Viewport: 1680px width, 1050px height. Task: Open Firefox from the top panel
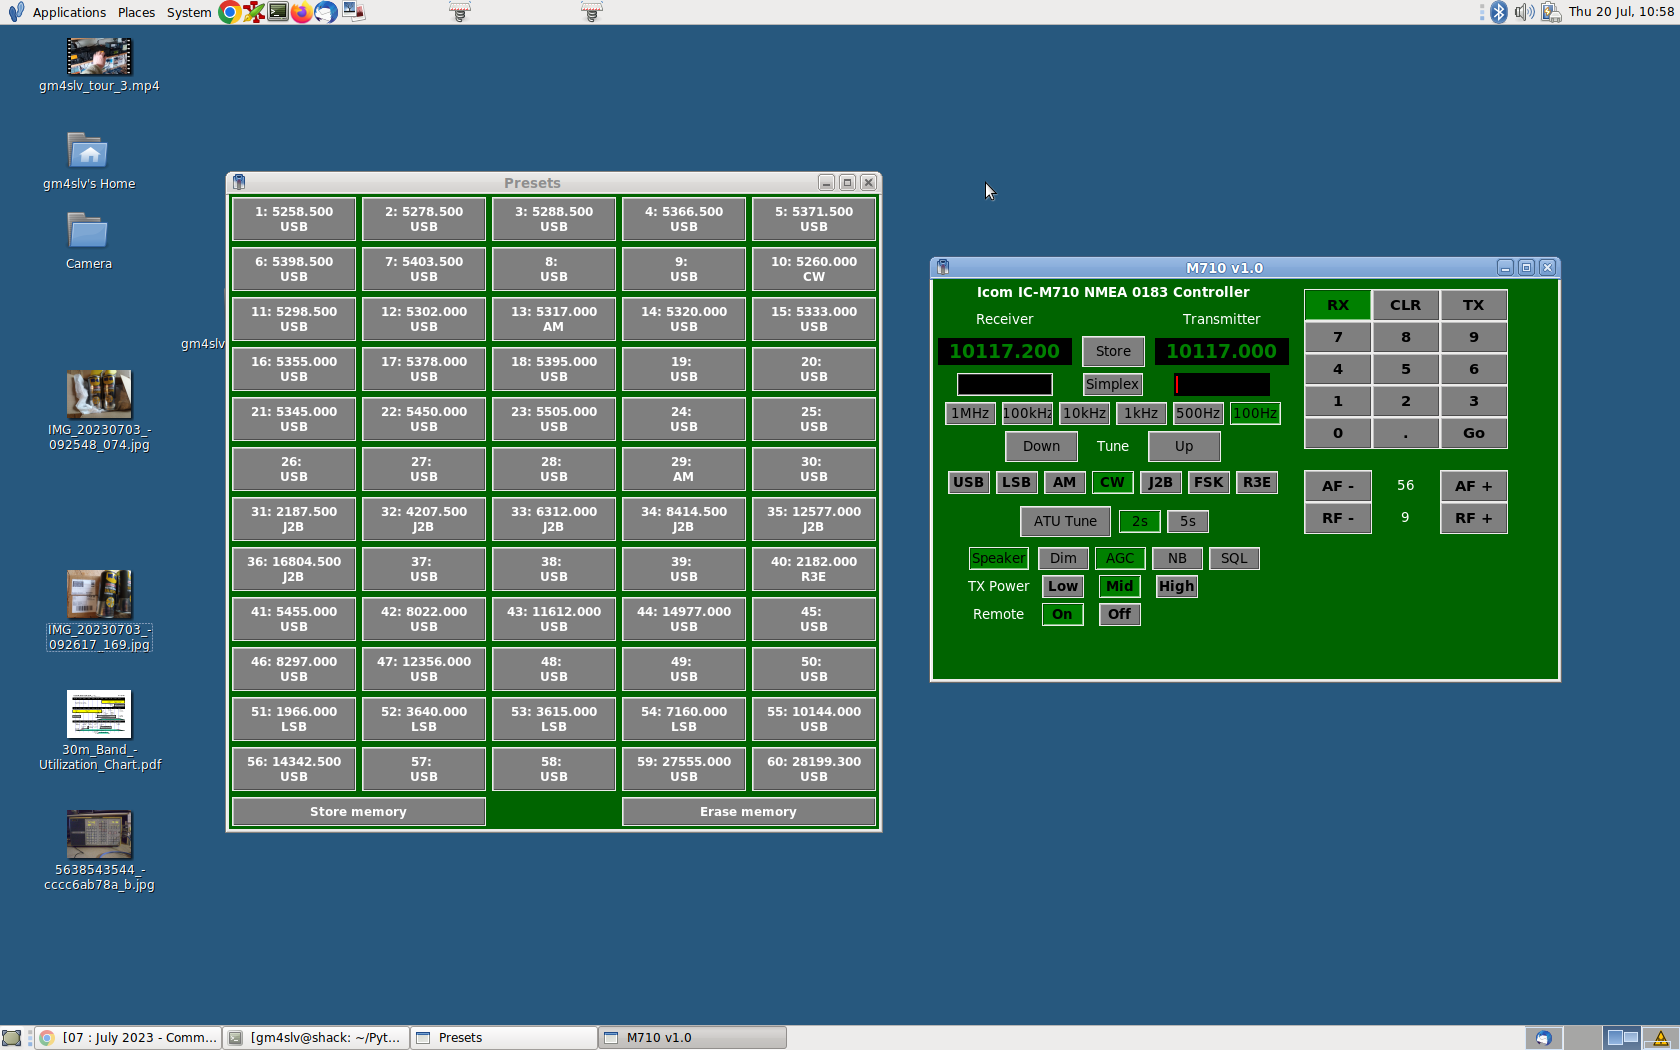pos(301,12)
